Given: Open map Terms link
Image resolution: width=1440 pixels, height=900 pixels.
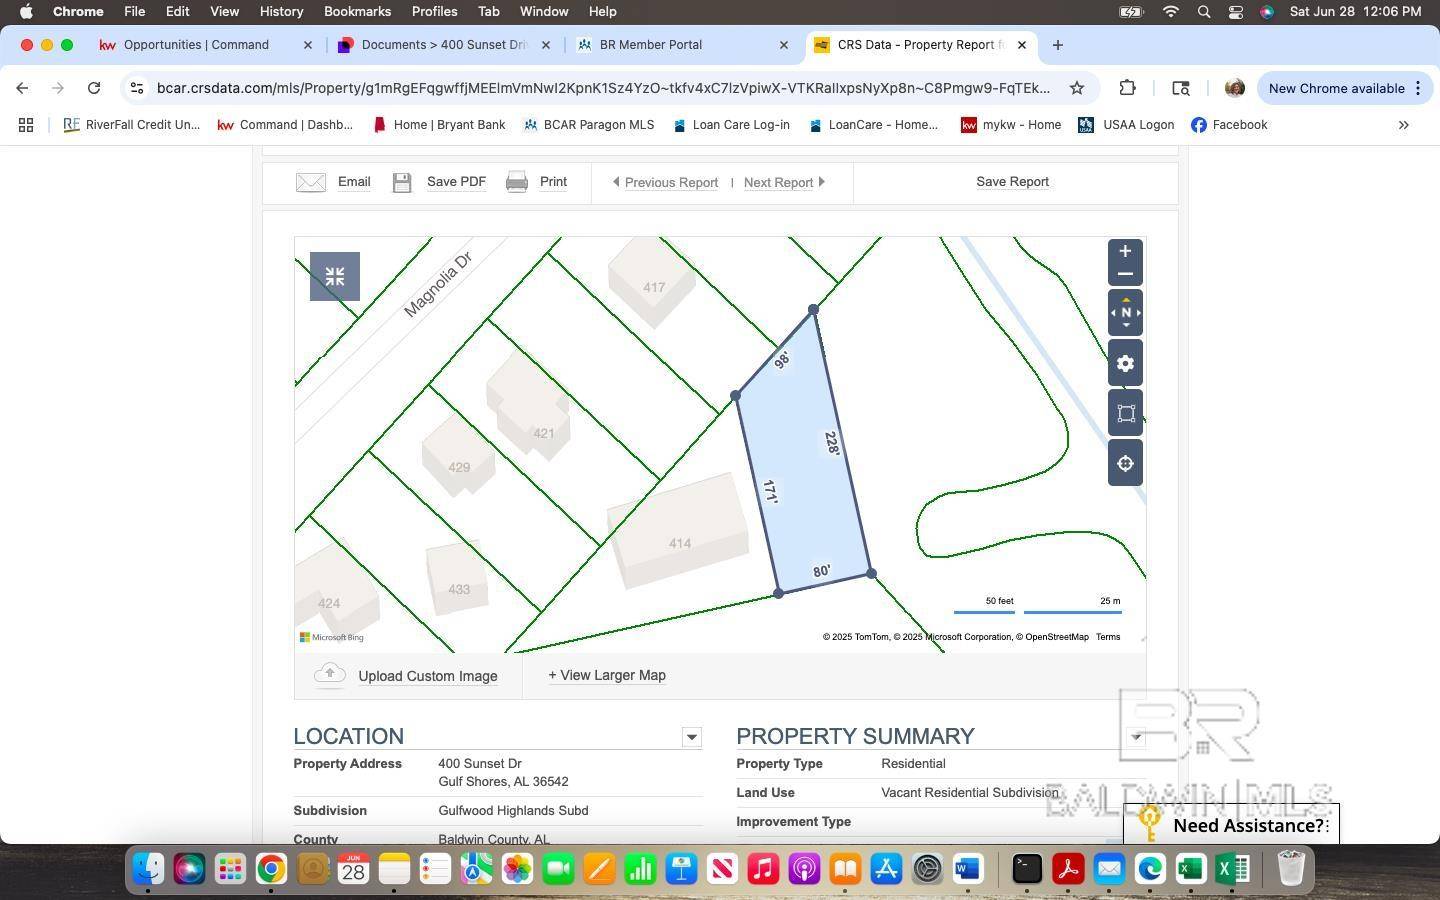Looking at the screenshot, I should [1108, 637].
